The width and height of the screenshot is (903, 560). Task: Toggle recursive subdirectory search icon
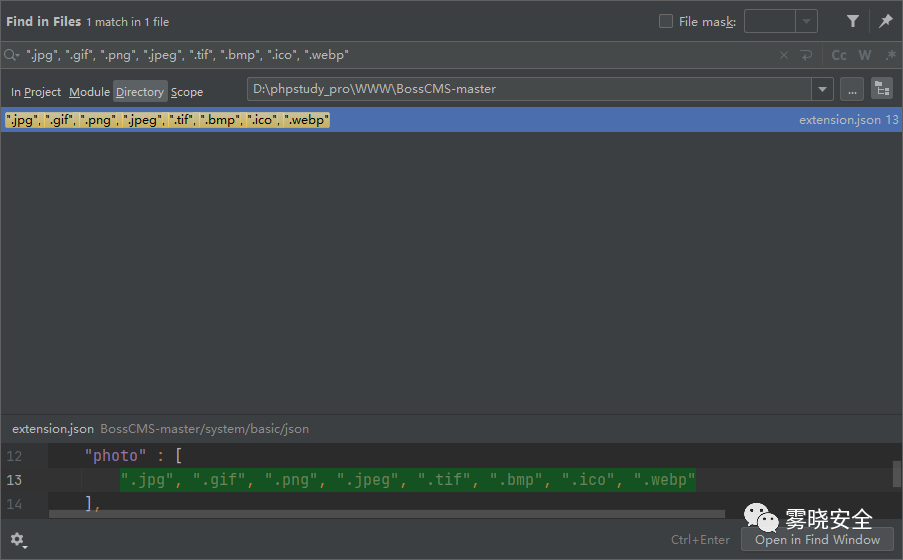[x=882, y=89]
